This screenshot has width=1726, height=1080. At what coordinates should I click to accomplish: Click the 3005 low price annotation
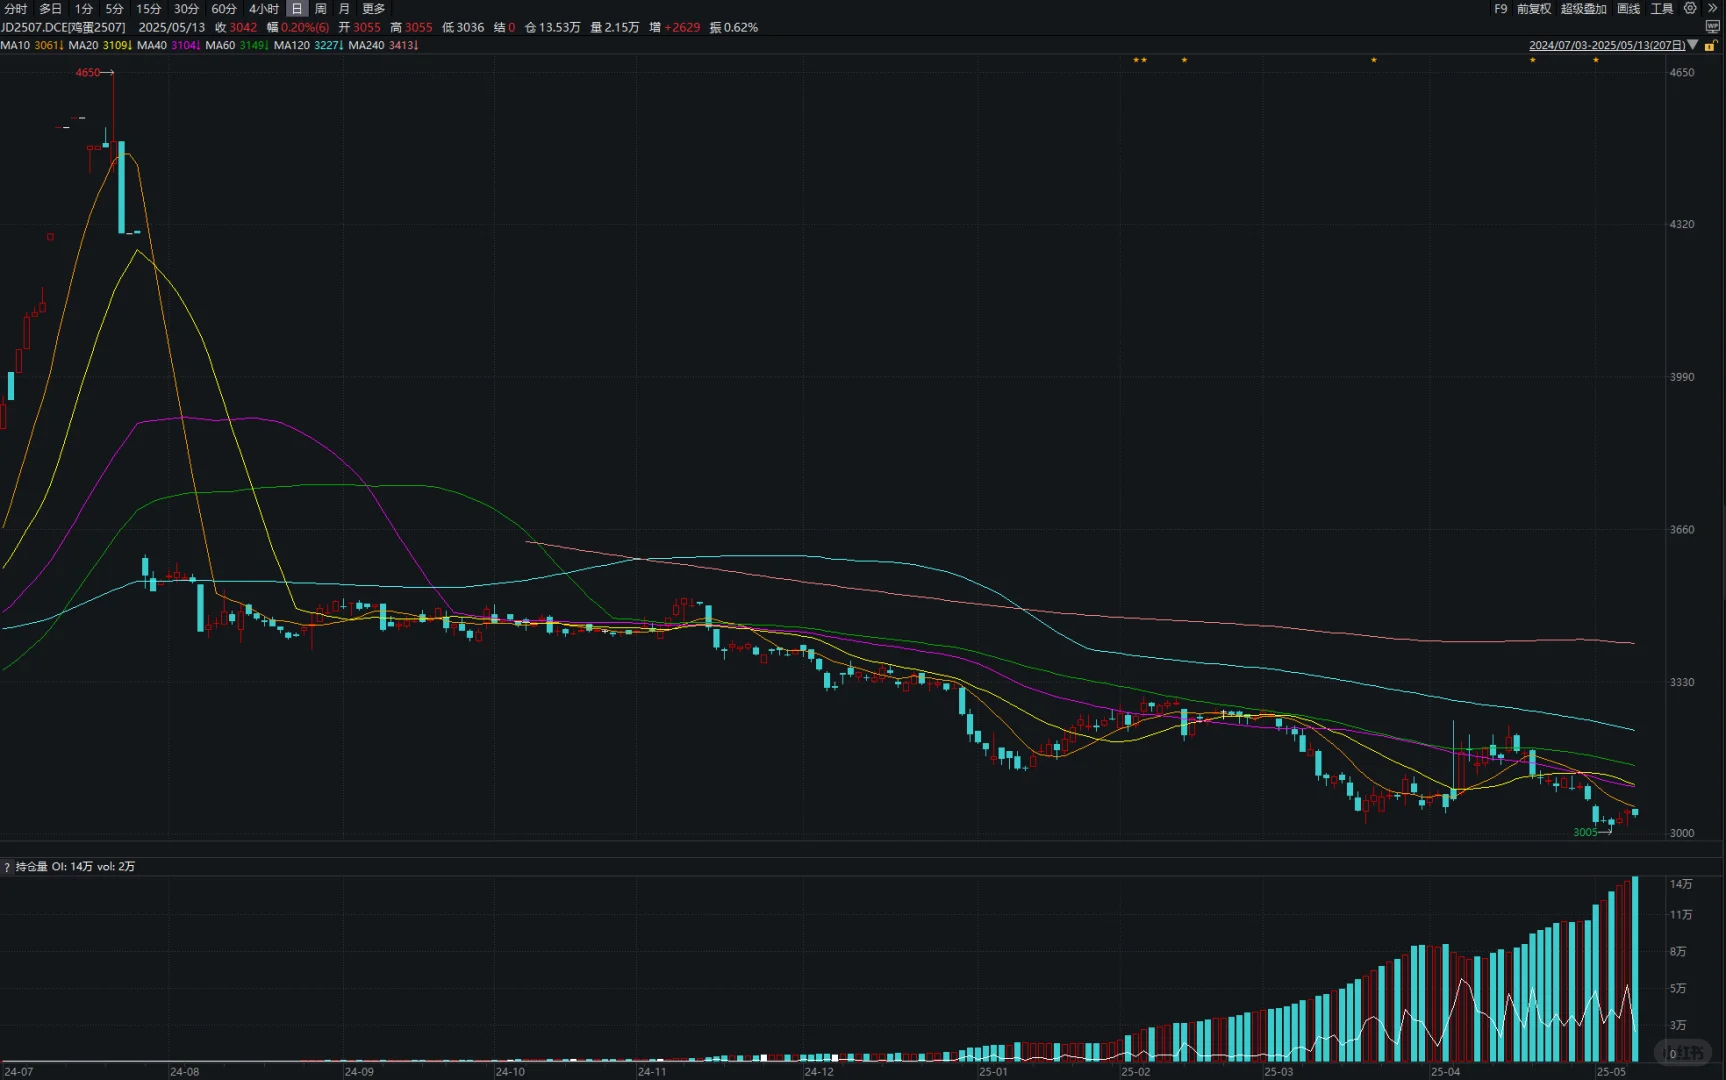(x=1585, y=832)
